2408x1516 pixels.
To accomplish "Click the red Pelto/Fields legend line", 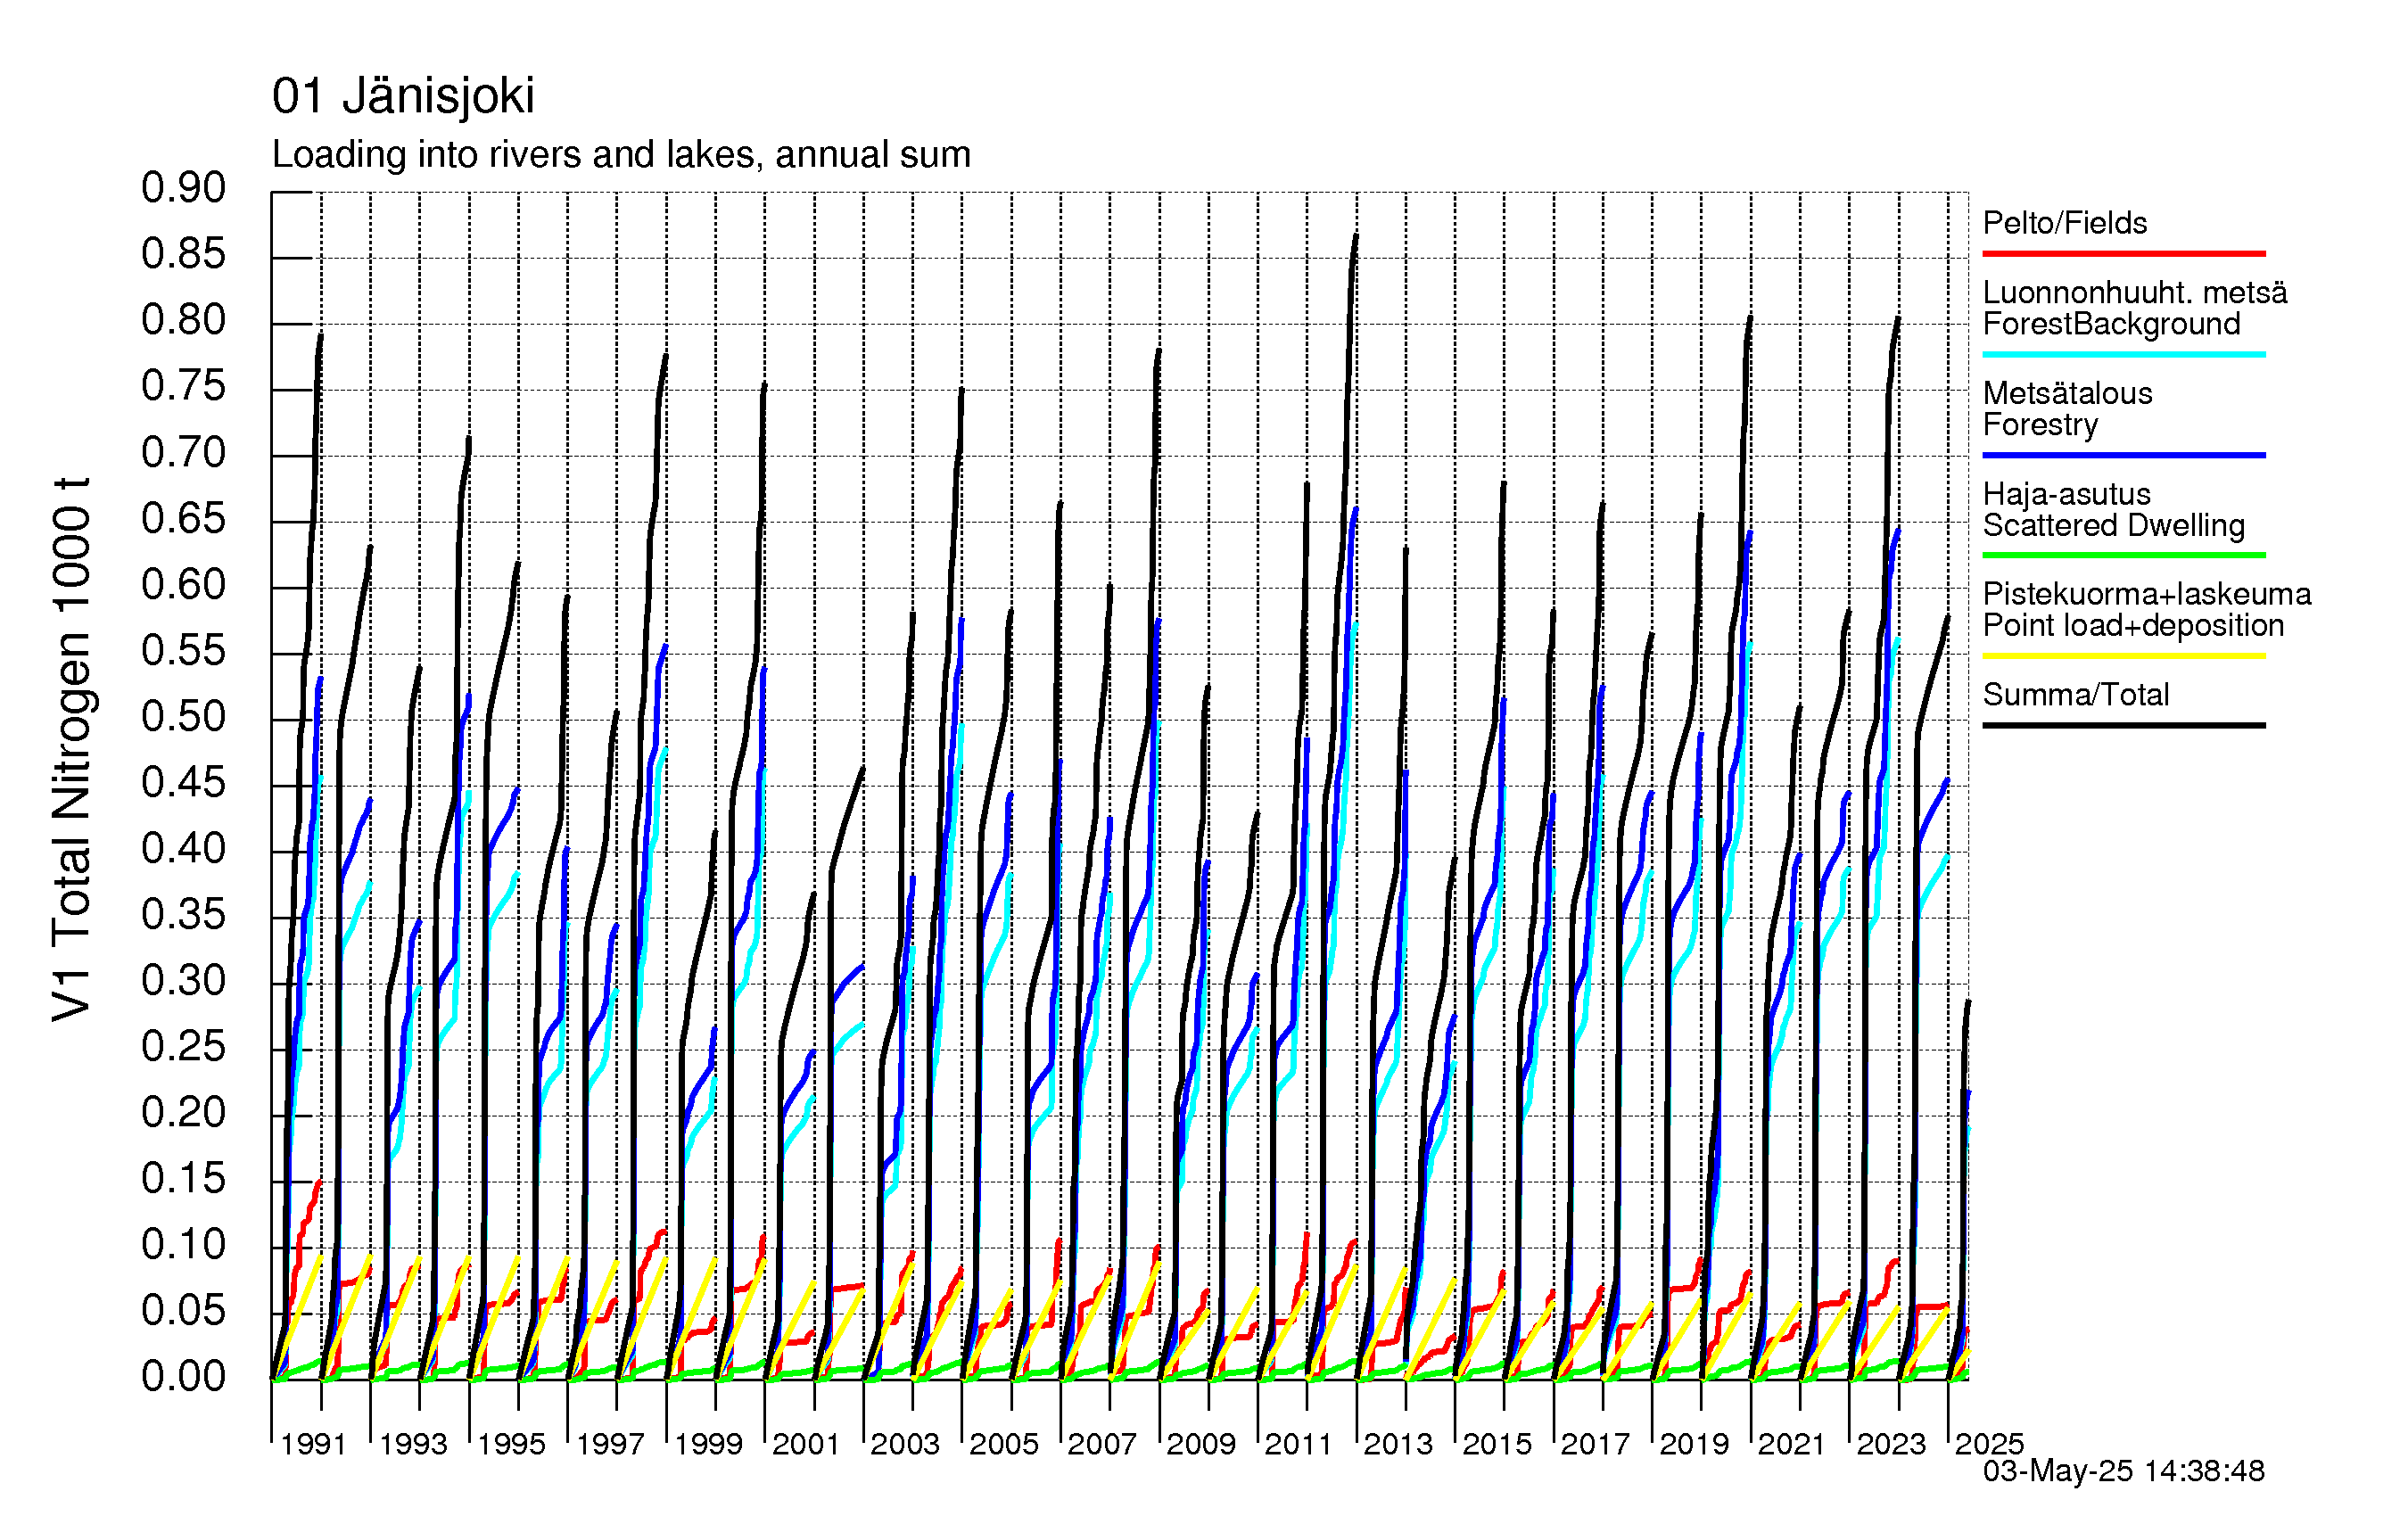I will (2124, 254).
